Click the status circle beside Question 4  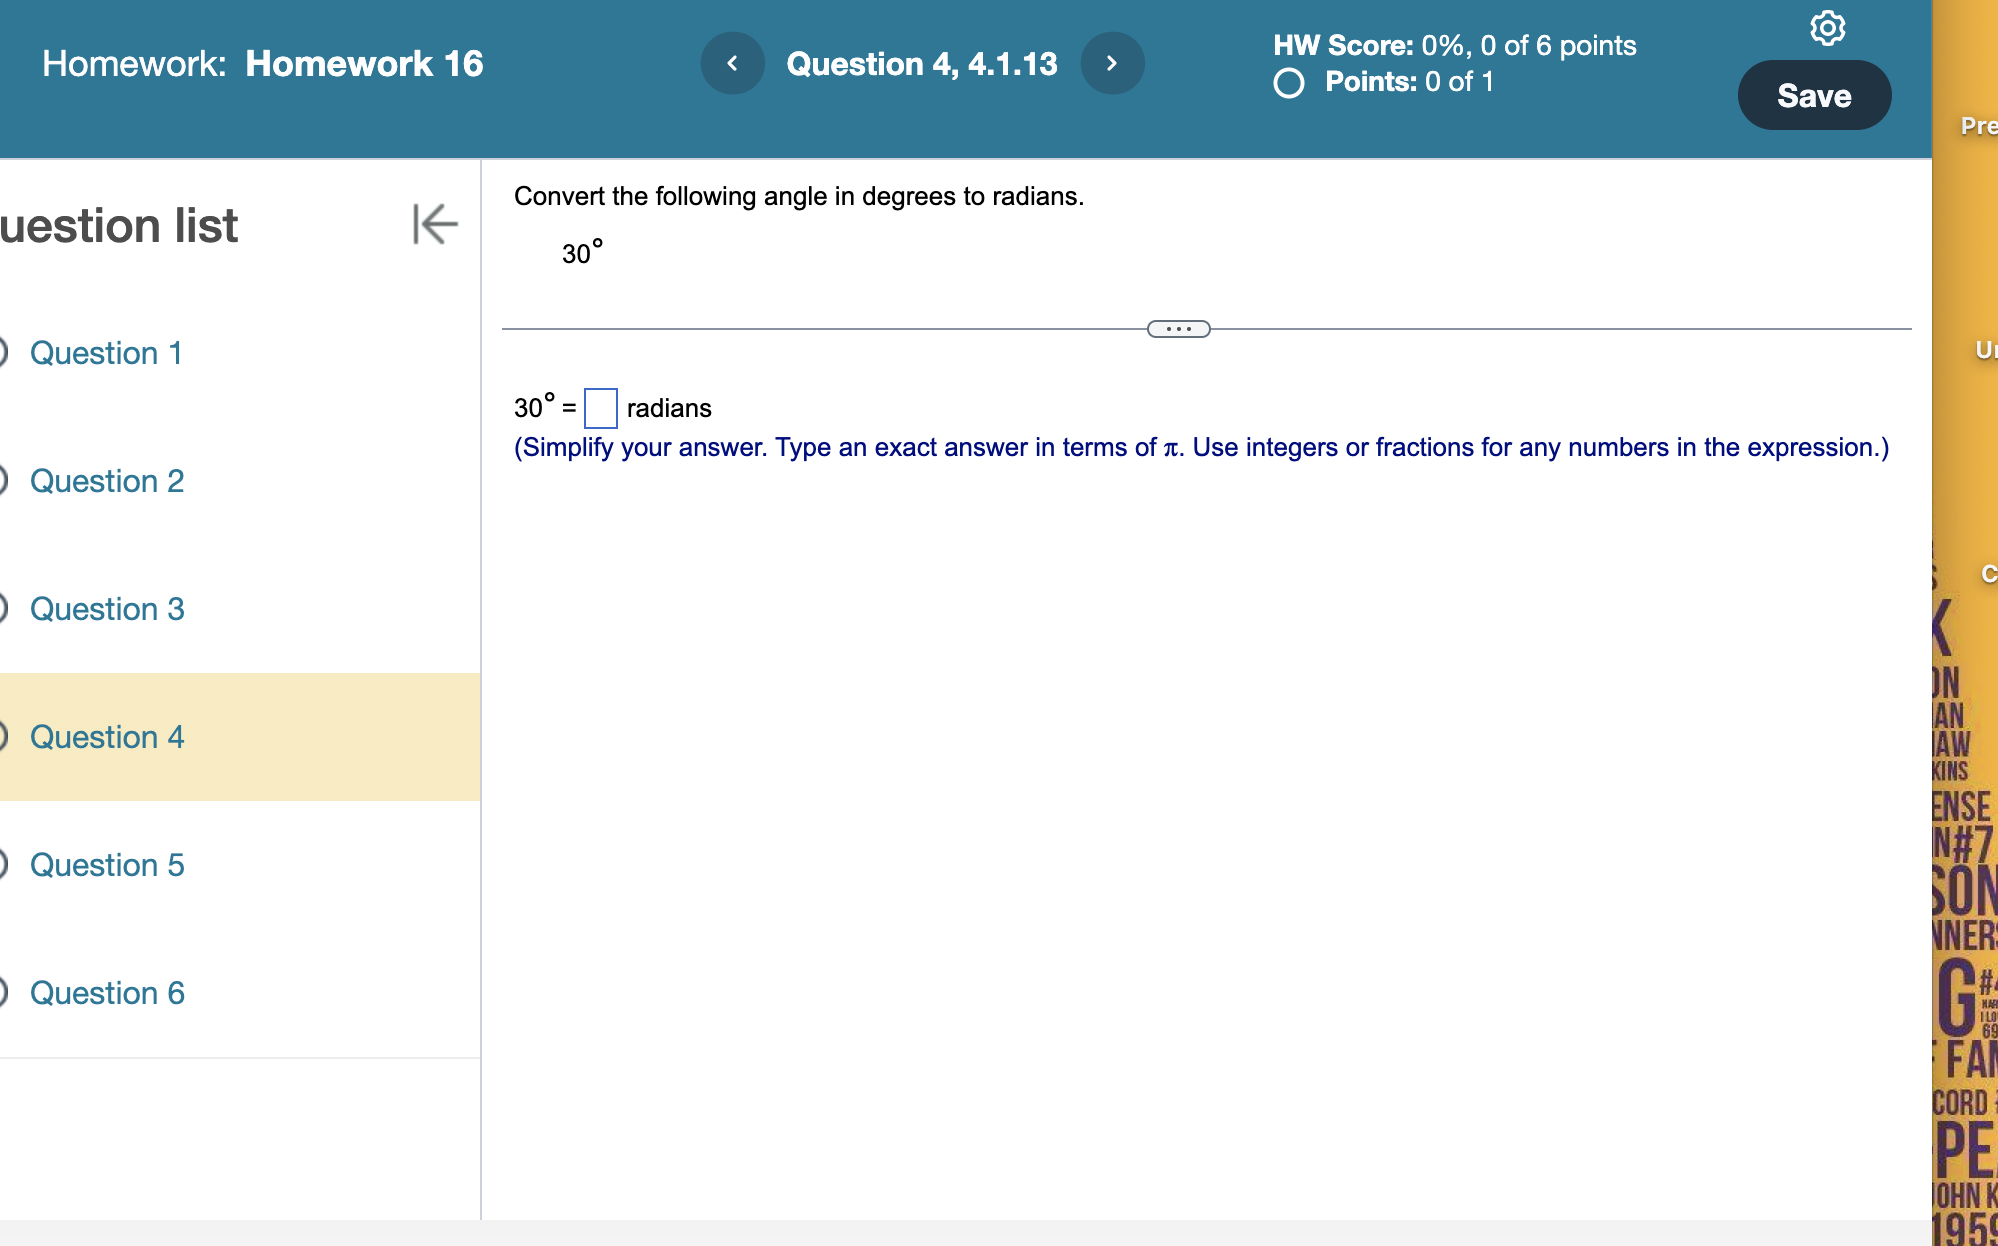coord(3,737)
